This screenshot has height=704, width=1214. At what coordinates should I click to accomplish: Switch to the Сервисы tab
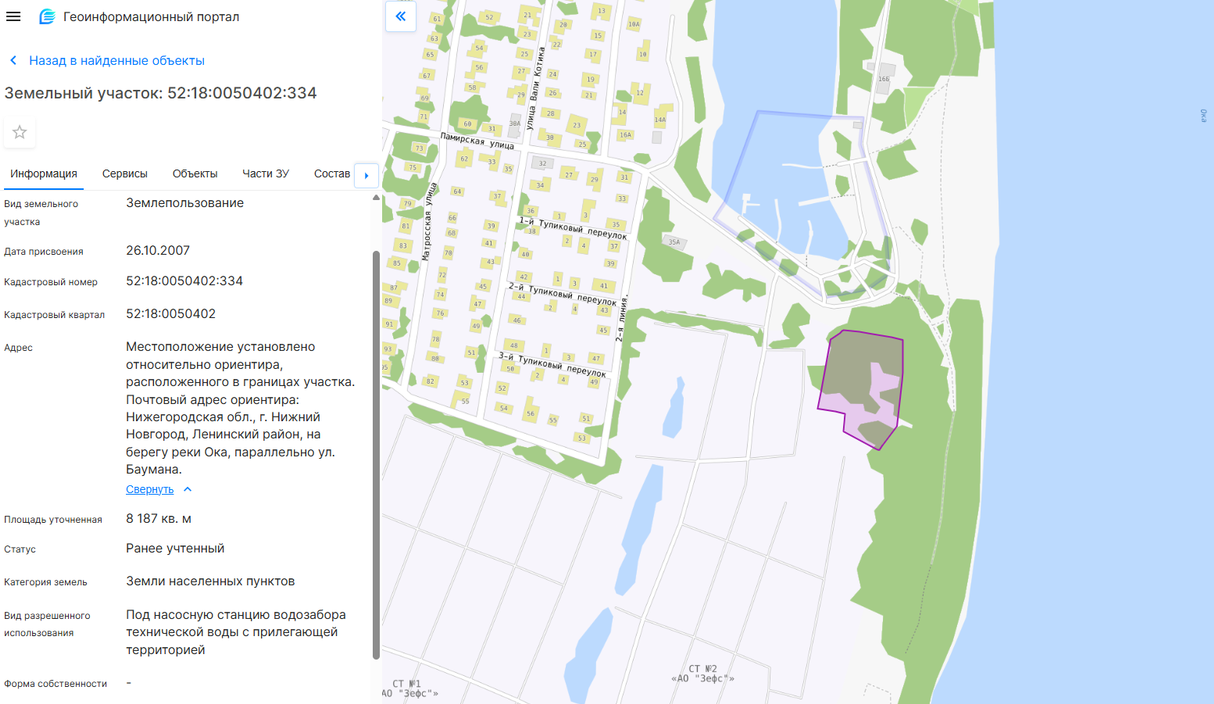pyautogui.click(x=125, y=174)
